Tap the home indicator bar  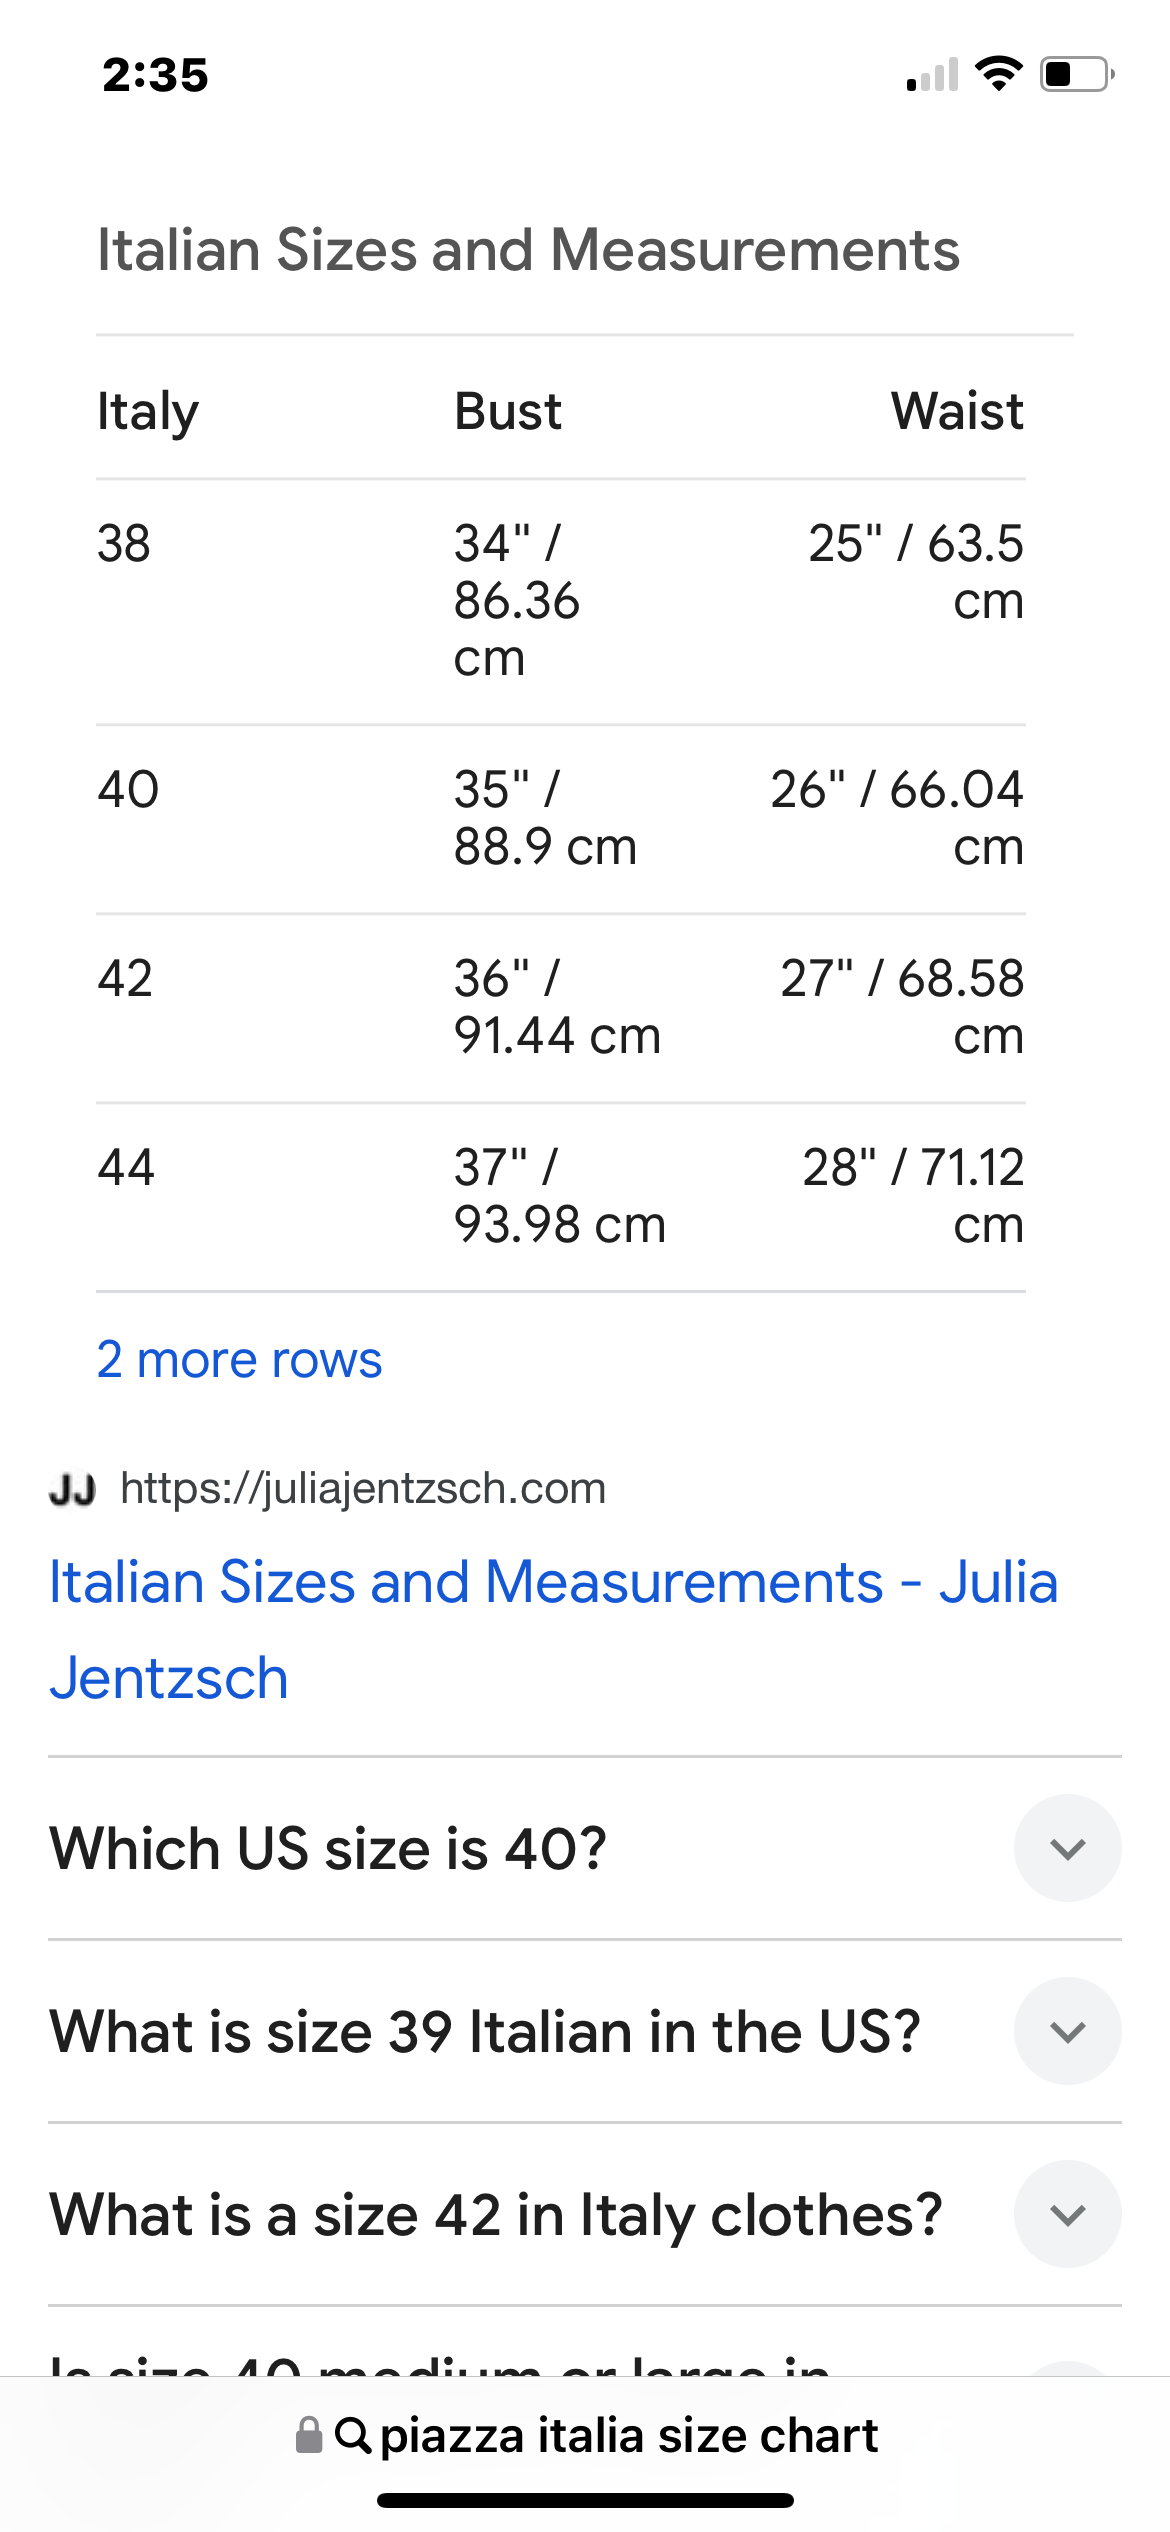(x=585, y=2500)
